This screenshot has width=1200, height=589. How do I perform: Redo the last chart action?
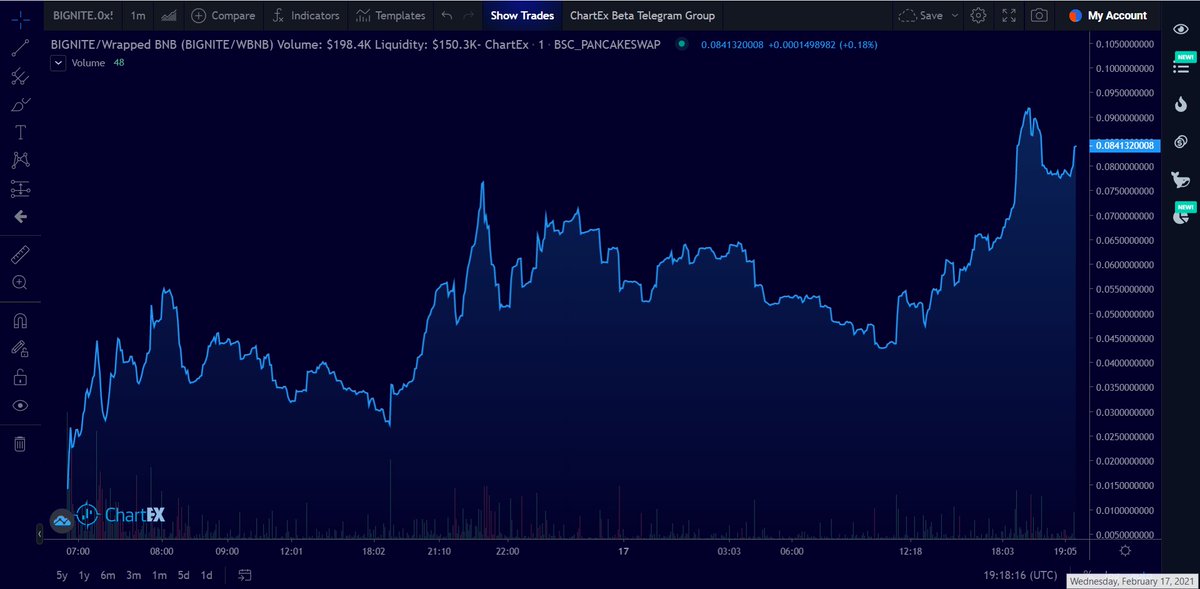(468, 16)
